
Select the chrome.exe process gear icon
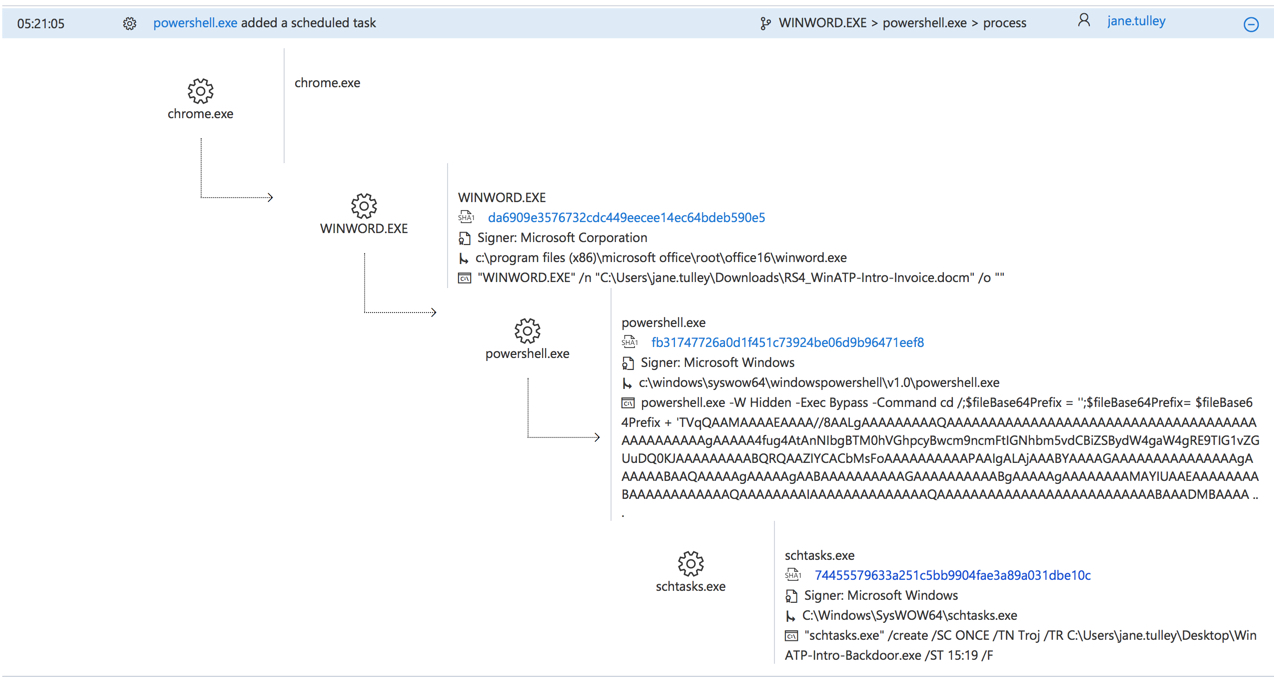click(x=200, y=89)
